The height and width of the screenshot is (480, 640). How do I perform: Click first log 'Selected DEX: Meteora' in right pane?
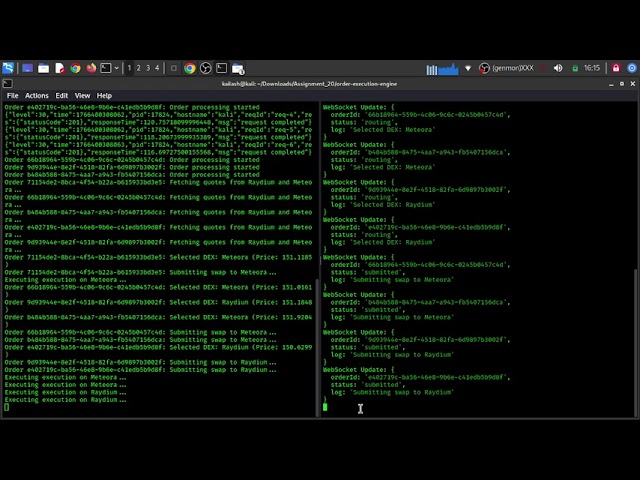(382, 129)
